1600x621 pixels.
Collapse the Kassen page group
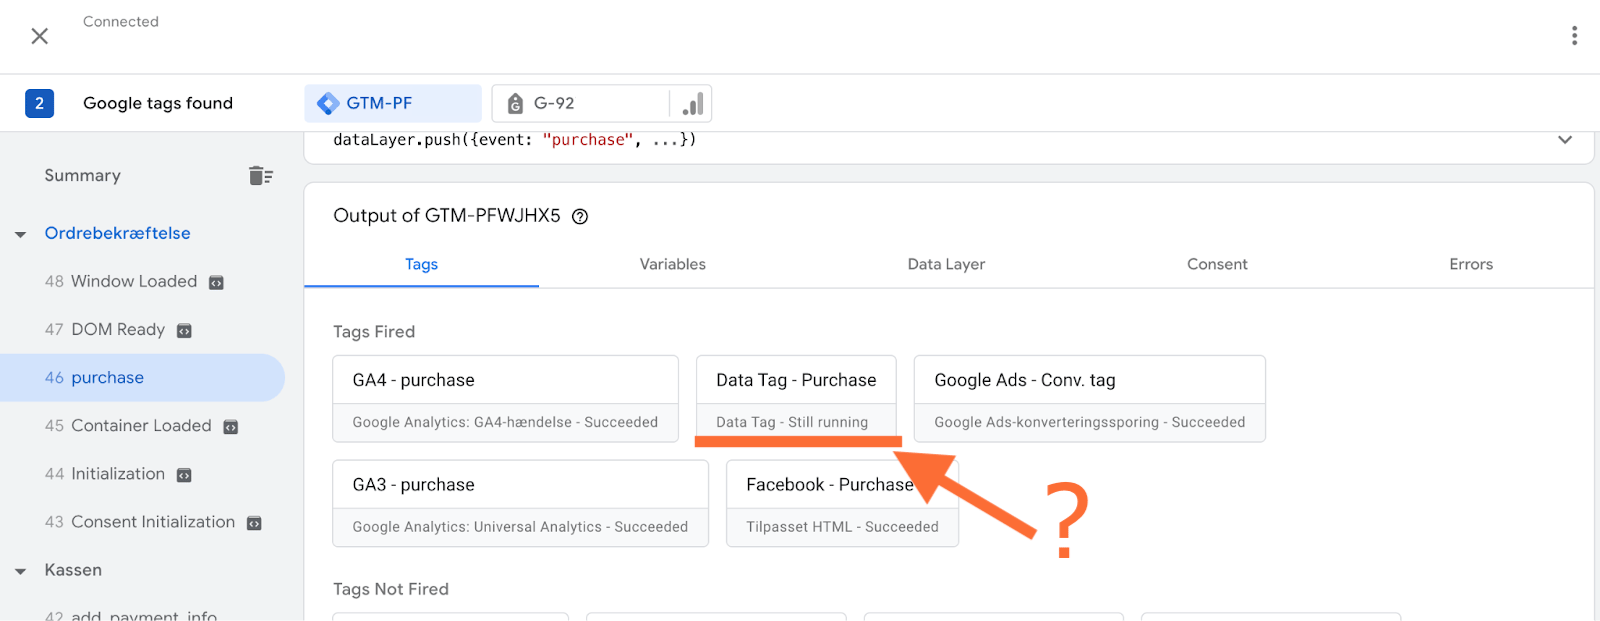[x=20, y=571]
